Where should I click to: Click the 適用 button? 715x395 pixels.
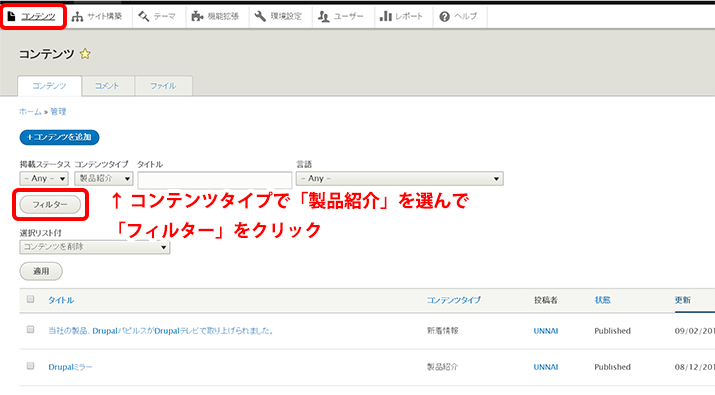(x=41, y=271)
